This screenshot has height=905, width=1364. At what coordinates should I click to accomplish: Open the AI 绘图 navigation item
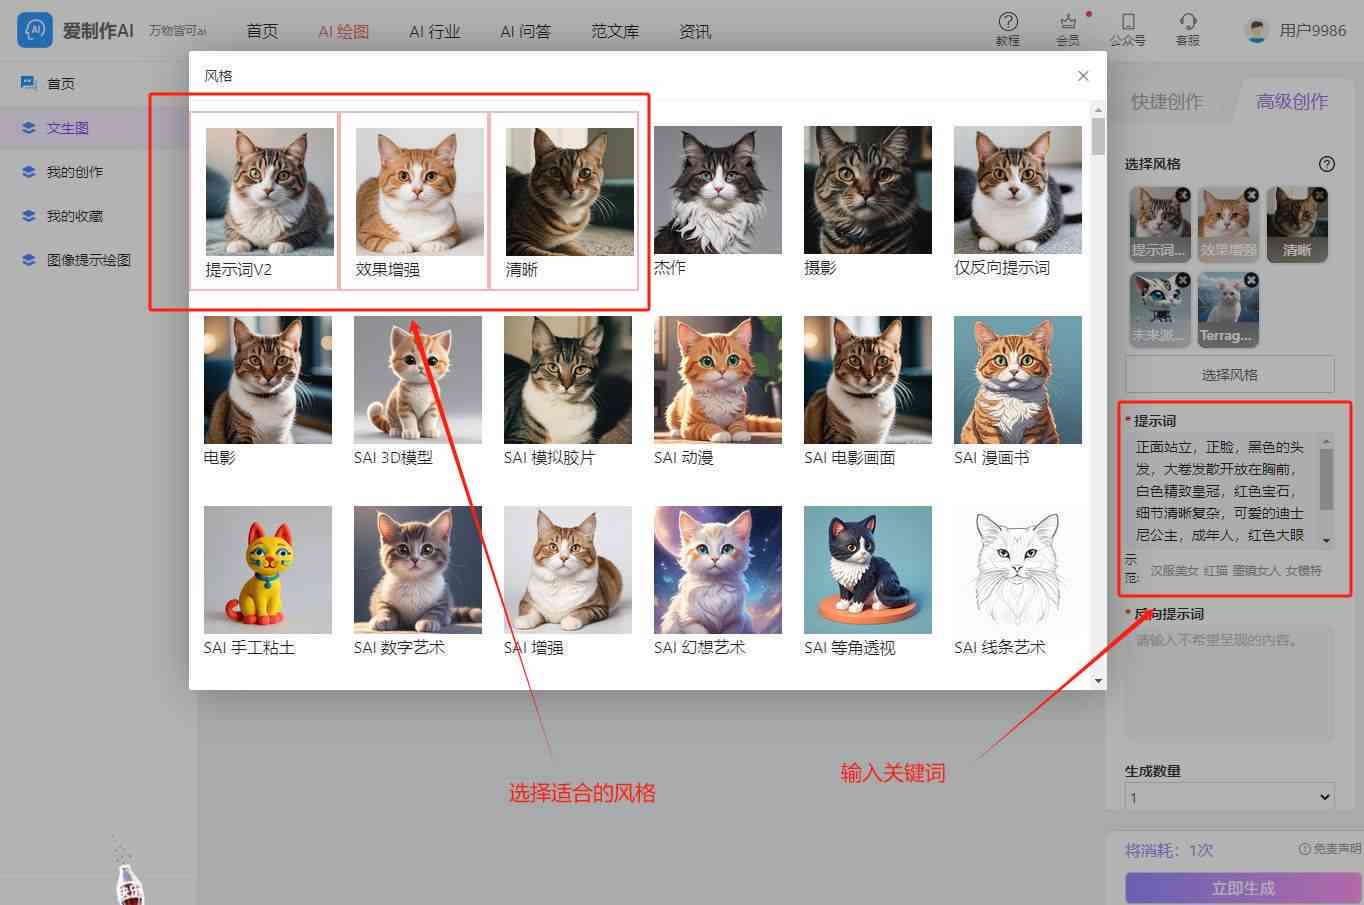(344, 31)
